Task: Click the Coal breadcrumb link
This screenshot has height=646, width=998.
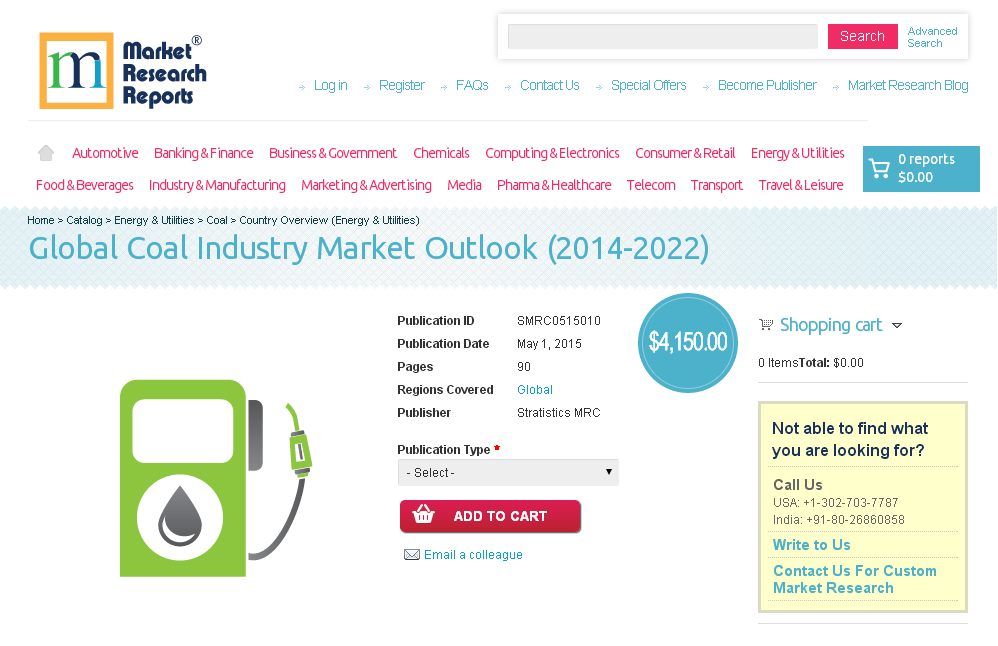Action: (x=216, y=220)
